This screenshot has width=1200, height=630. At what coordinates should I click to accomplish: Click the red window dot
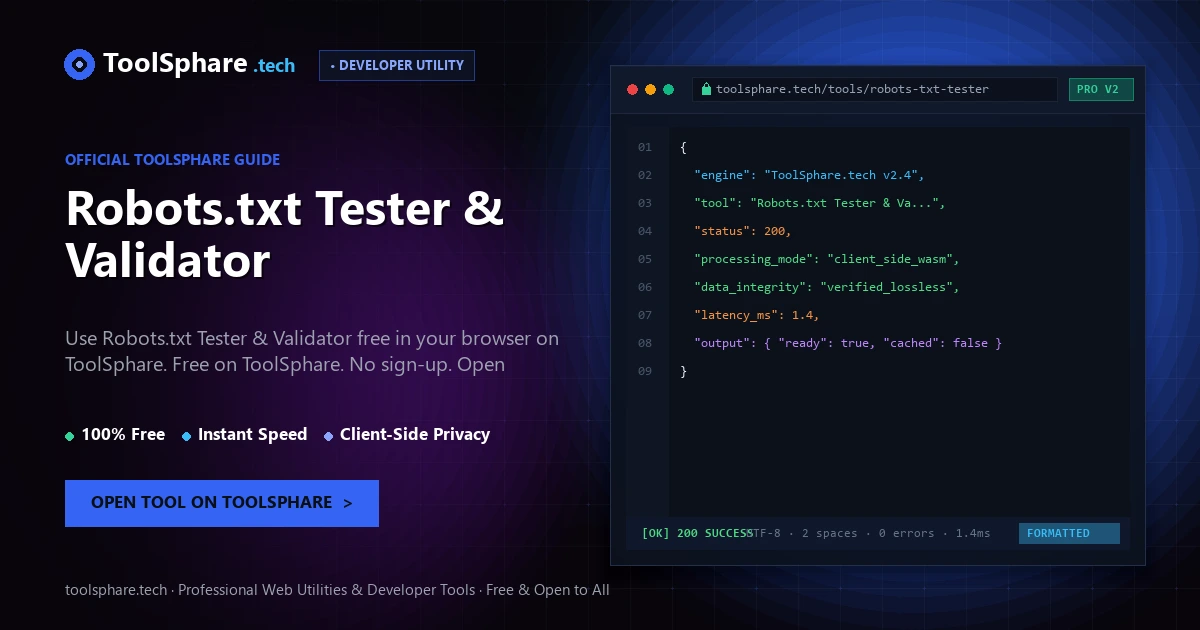[632, 89]
